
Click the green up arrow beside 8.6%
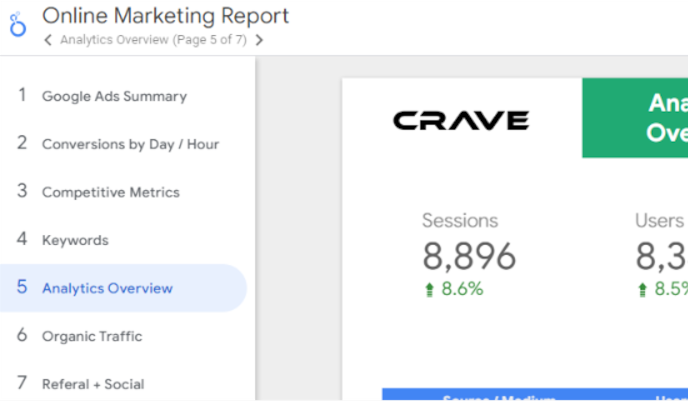(x=430, y=290)
